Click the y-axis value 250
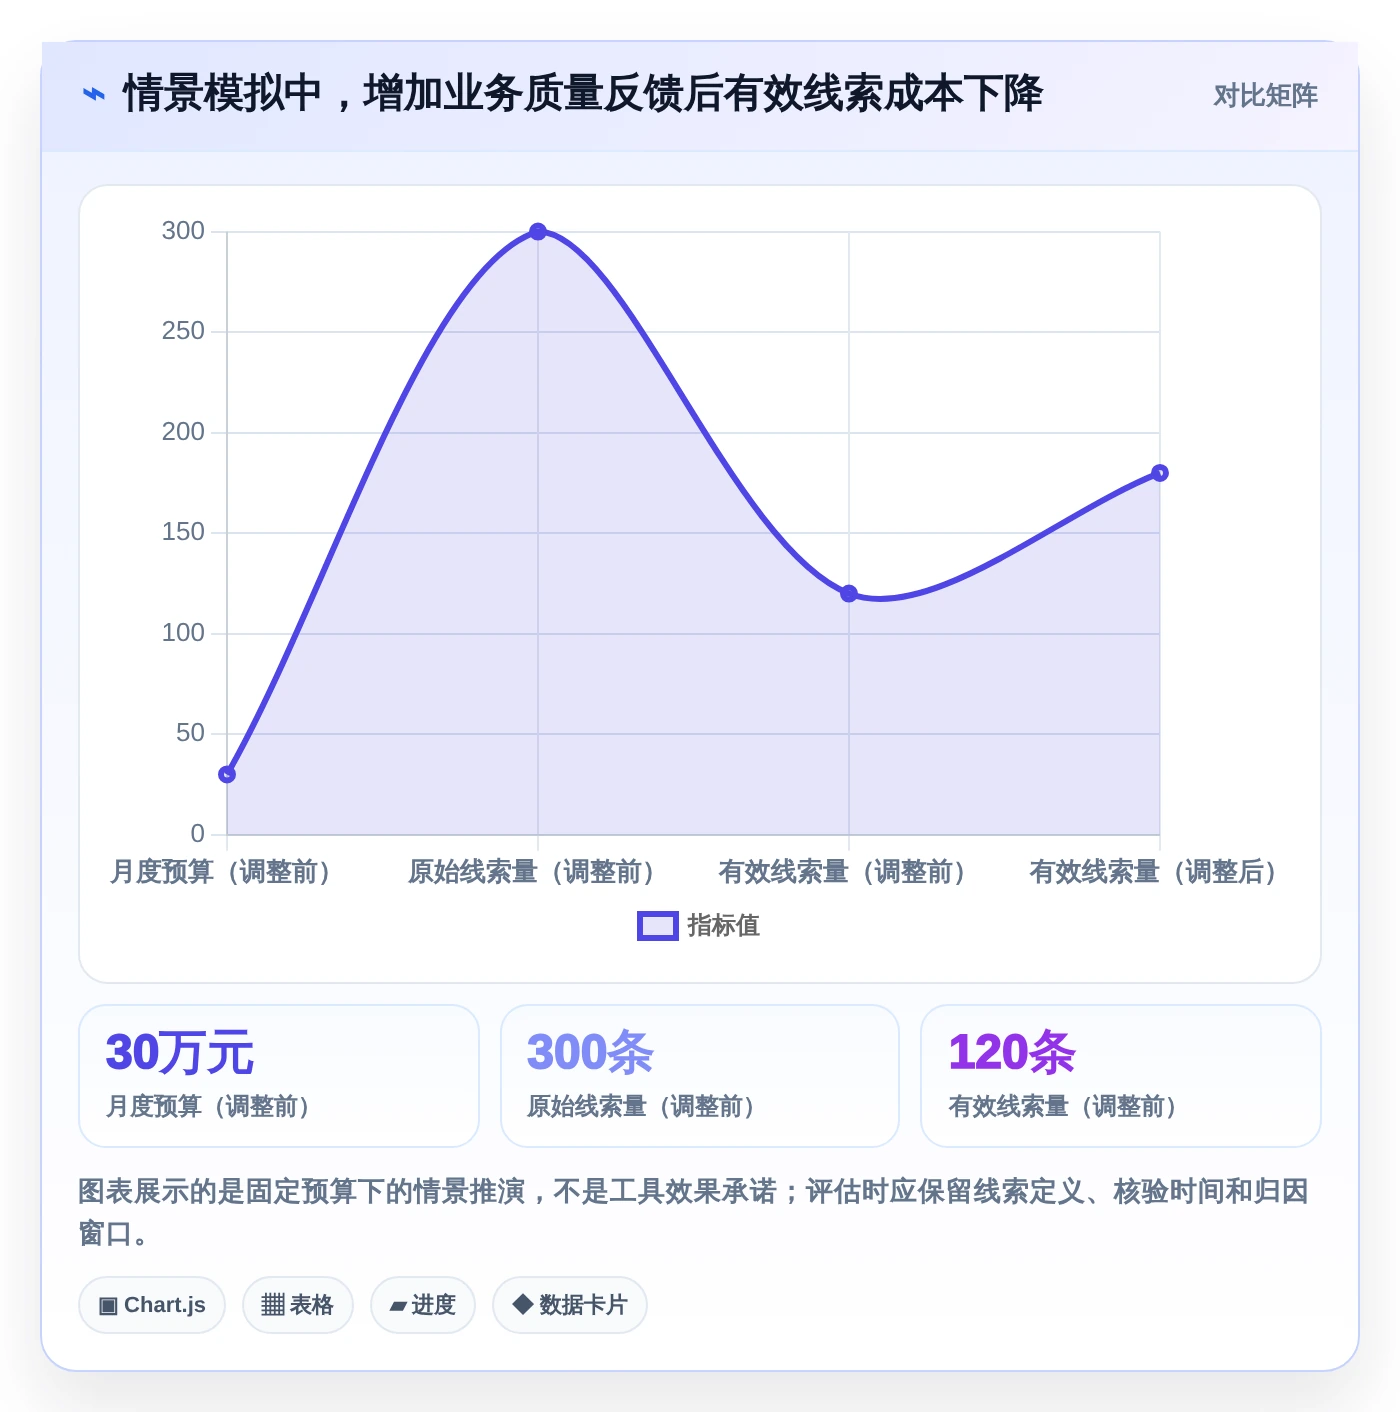1400x1412 pixels. pyautogui.click(x=183, y=331)
